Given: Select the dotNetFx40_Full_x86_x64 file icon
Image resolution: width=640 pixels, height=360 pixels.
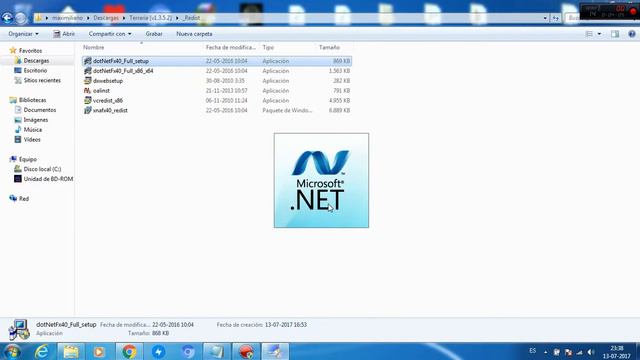Looking at the screenshot, I should [x=87, y=71].
